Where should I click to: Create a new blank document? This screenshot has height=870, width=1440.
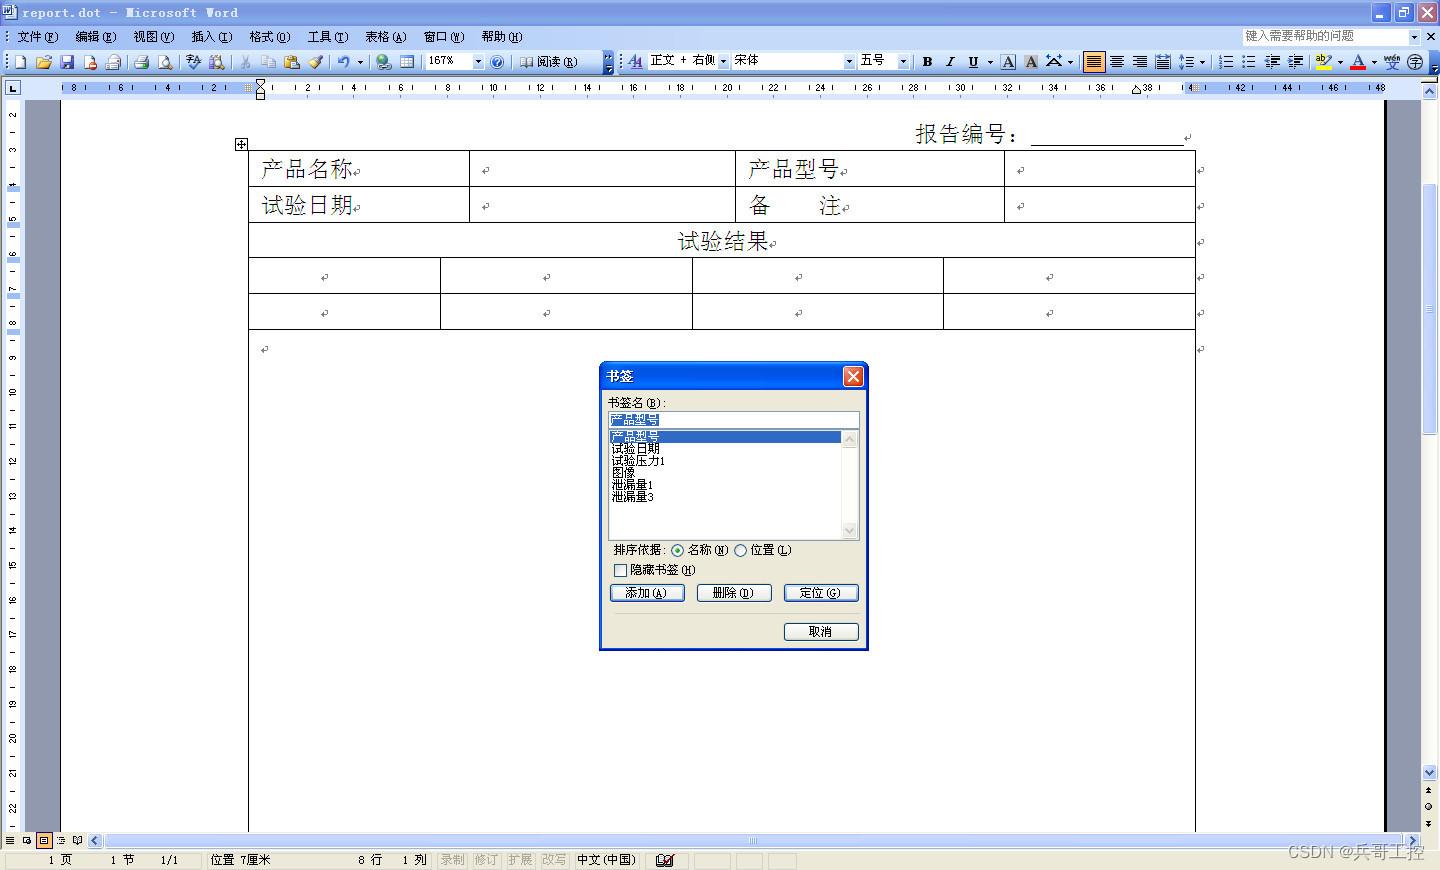[20, 62]
